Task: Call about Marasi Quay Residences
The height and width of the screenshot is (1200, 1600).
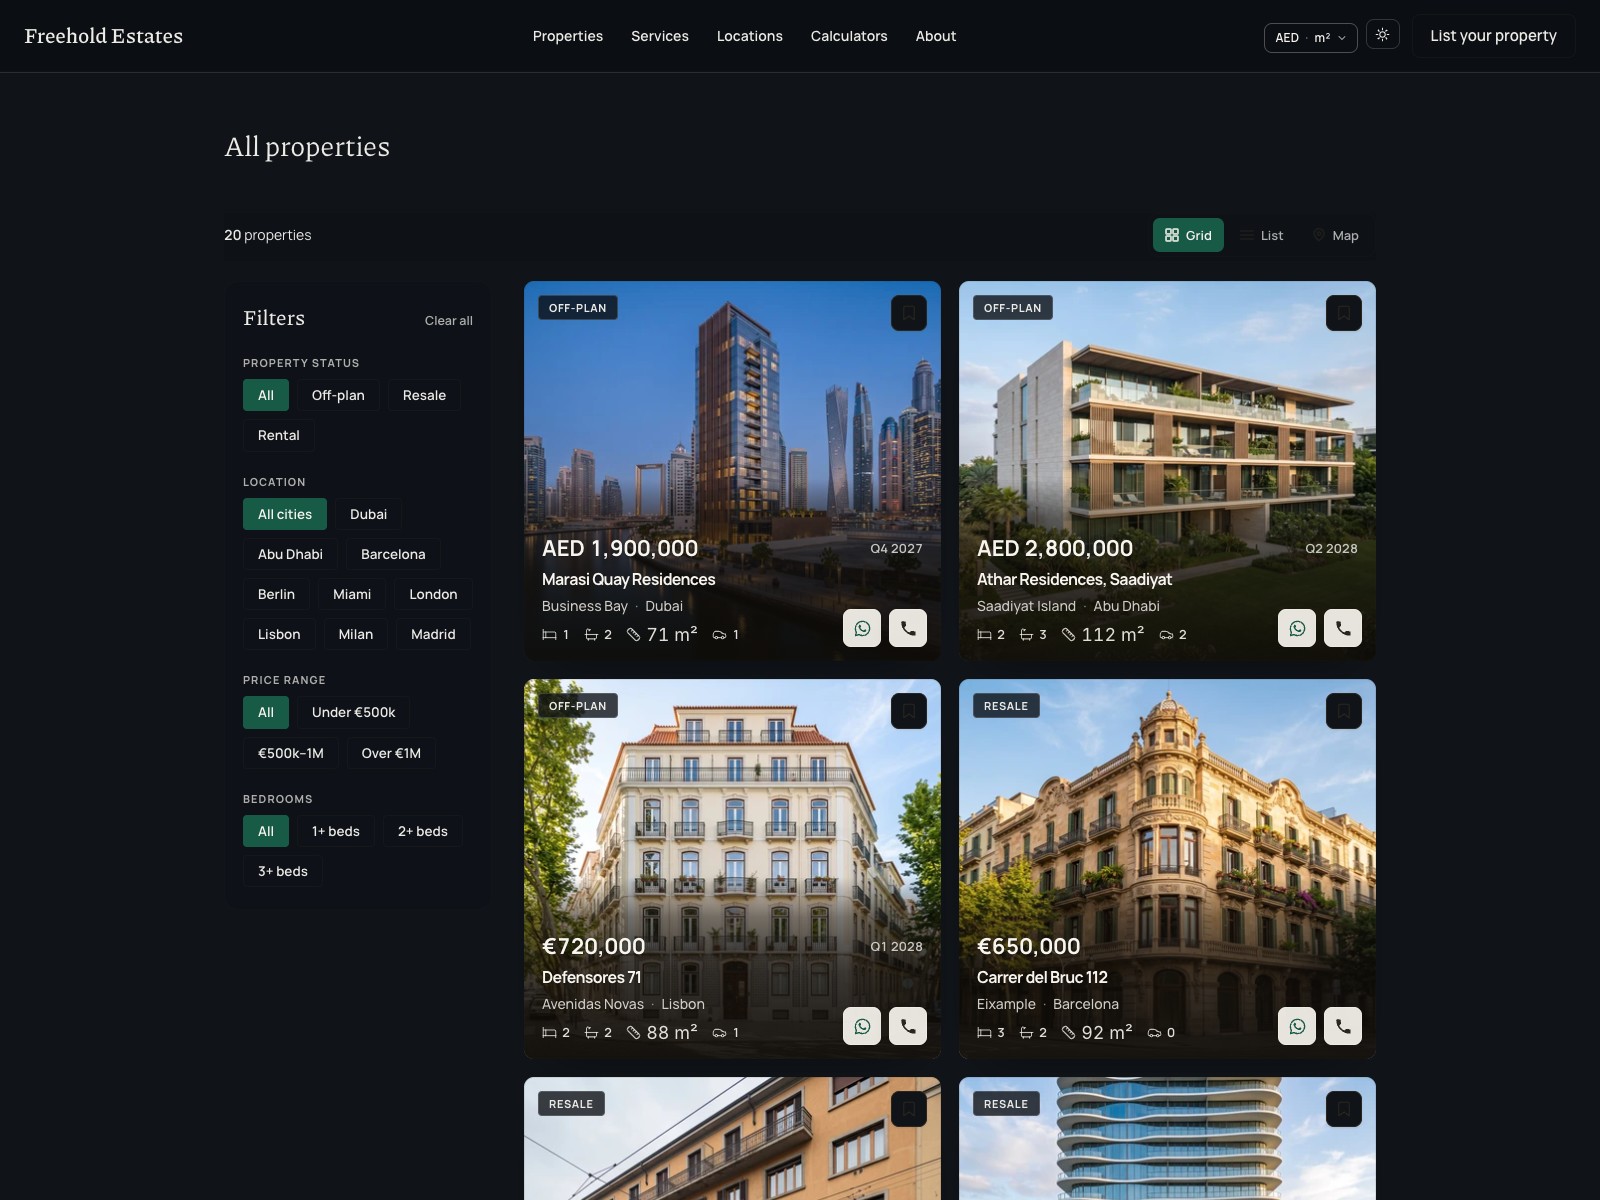Action: pos(908,628)
